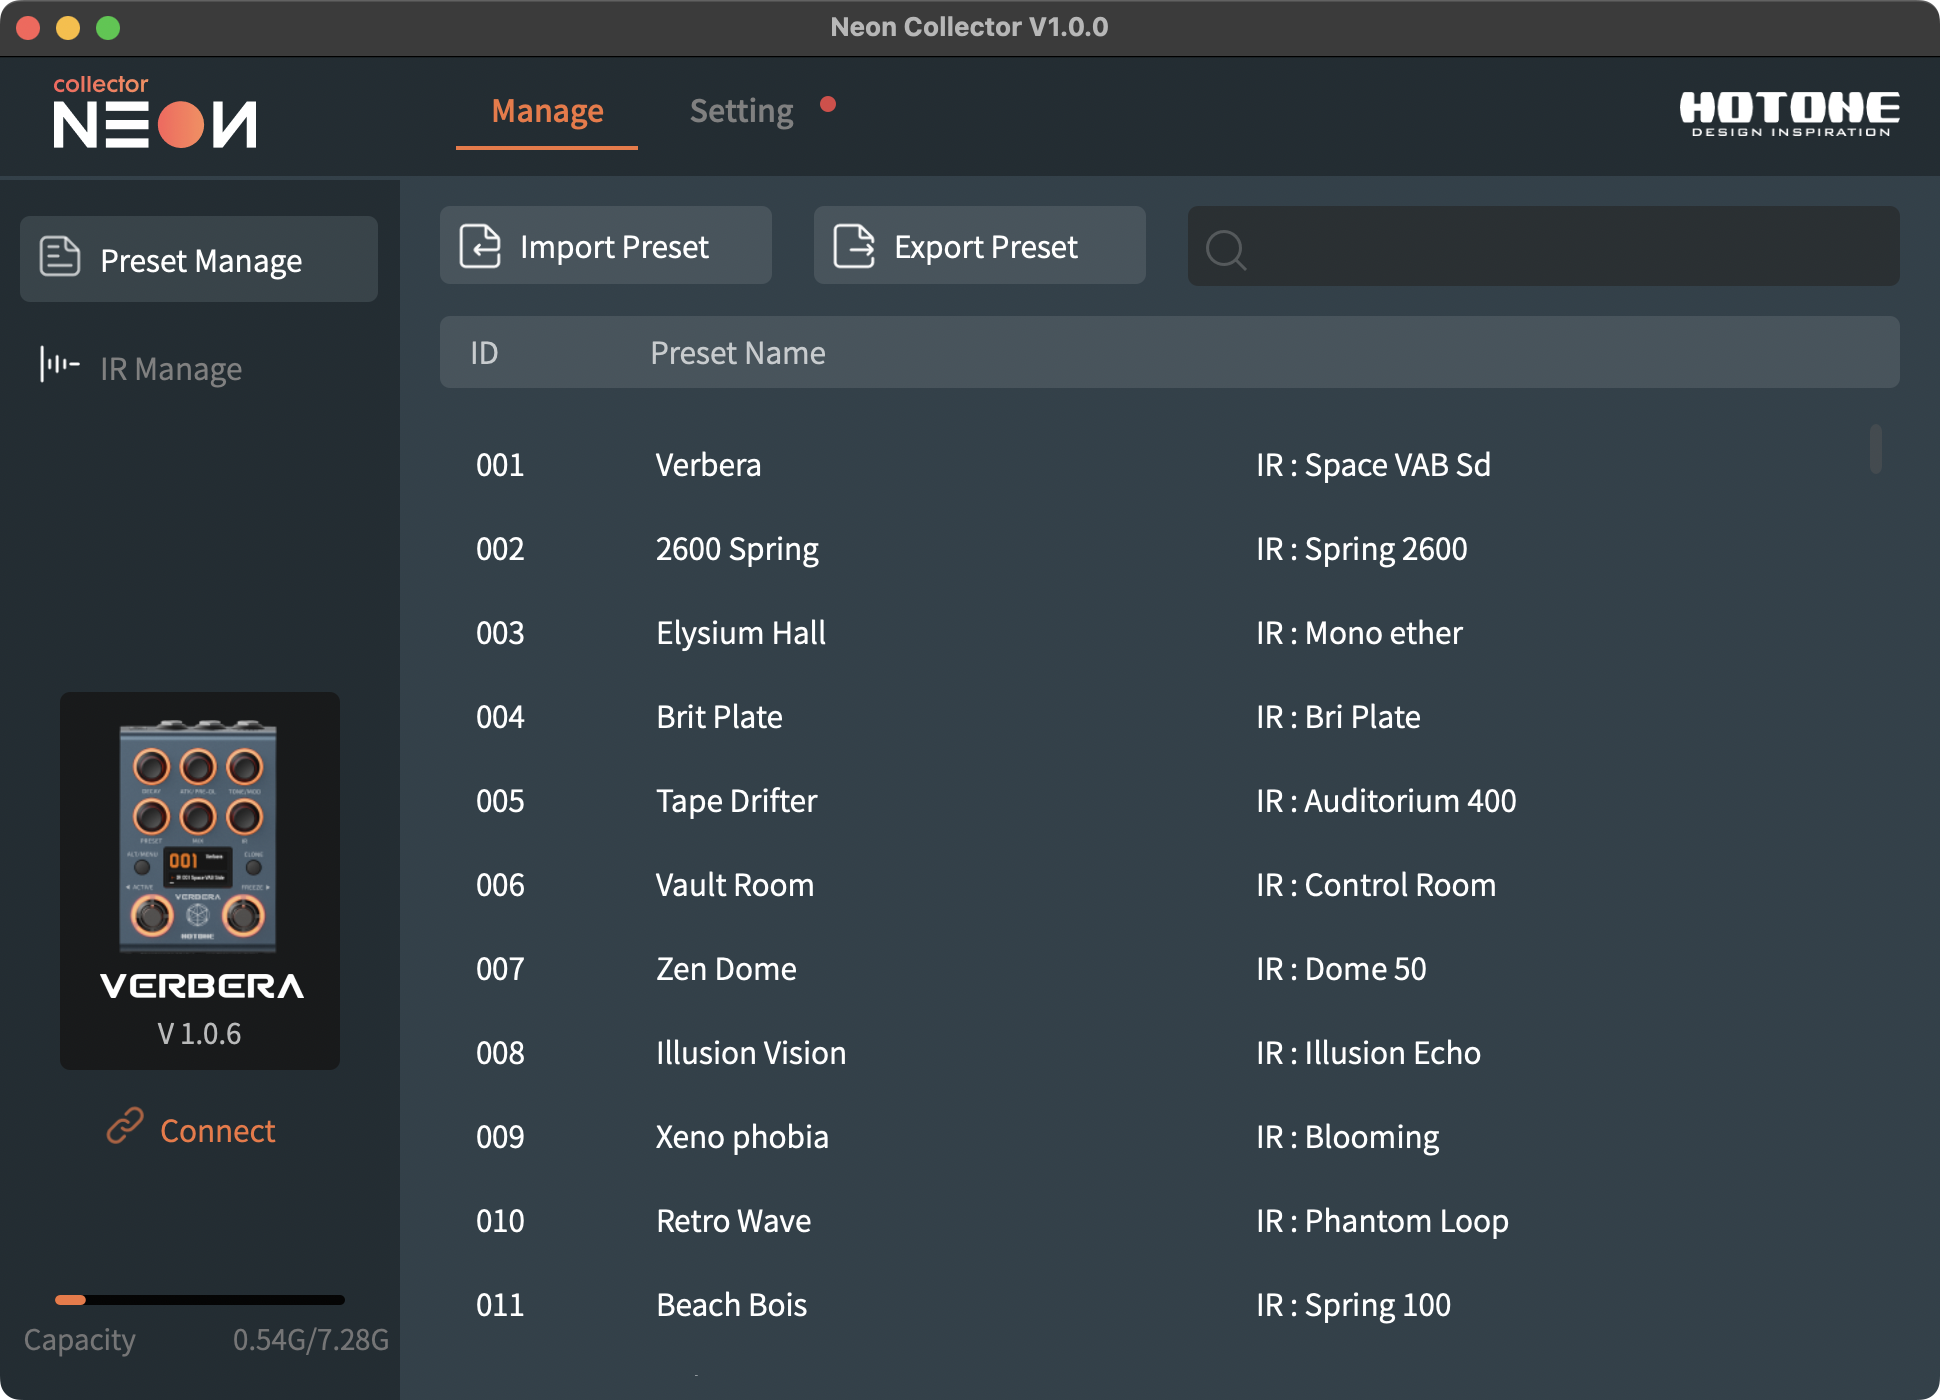This screenshot has height=1400, width=1940.
Task: Click IR : Illusion Echo text
Action: click(x=1368, y=1053)
